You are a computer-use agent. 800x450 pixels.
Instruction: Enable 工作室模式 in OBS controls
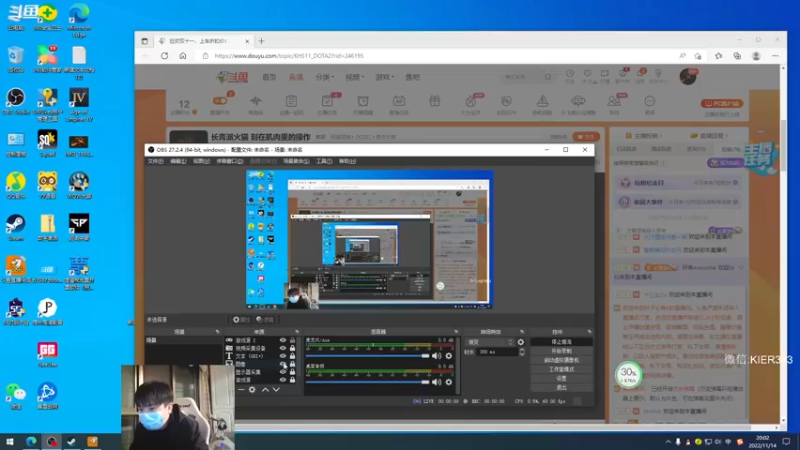tap(561, 369)
